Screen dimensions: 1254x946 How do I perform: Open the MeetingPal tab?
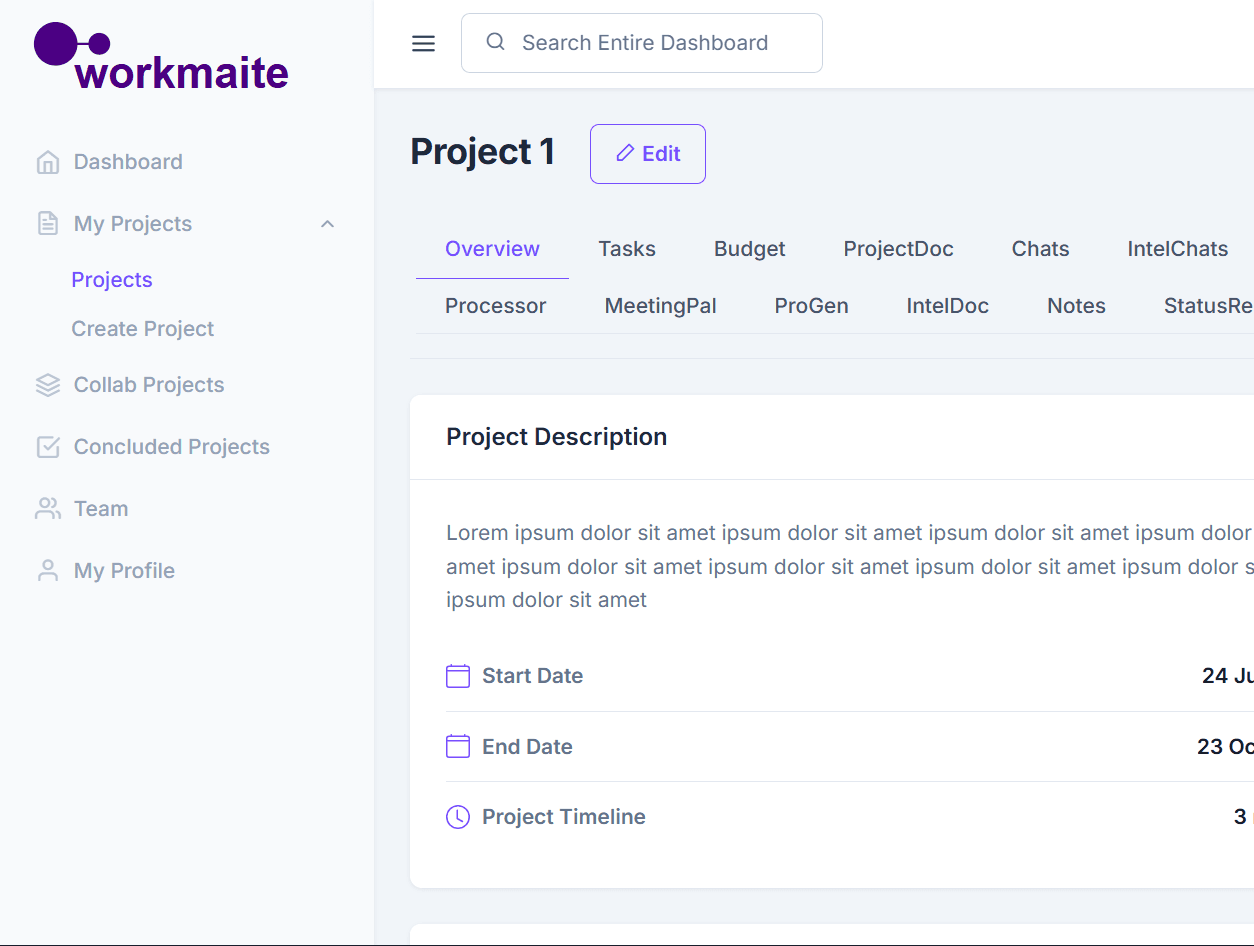pos(660,306)
